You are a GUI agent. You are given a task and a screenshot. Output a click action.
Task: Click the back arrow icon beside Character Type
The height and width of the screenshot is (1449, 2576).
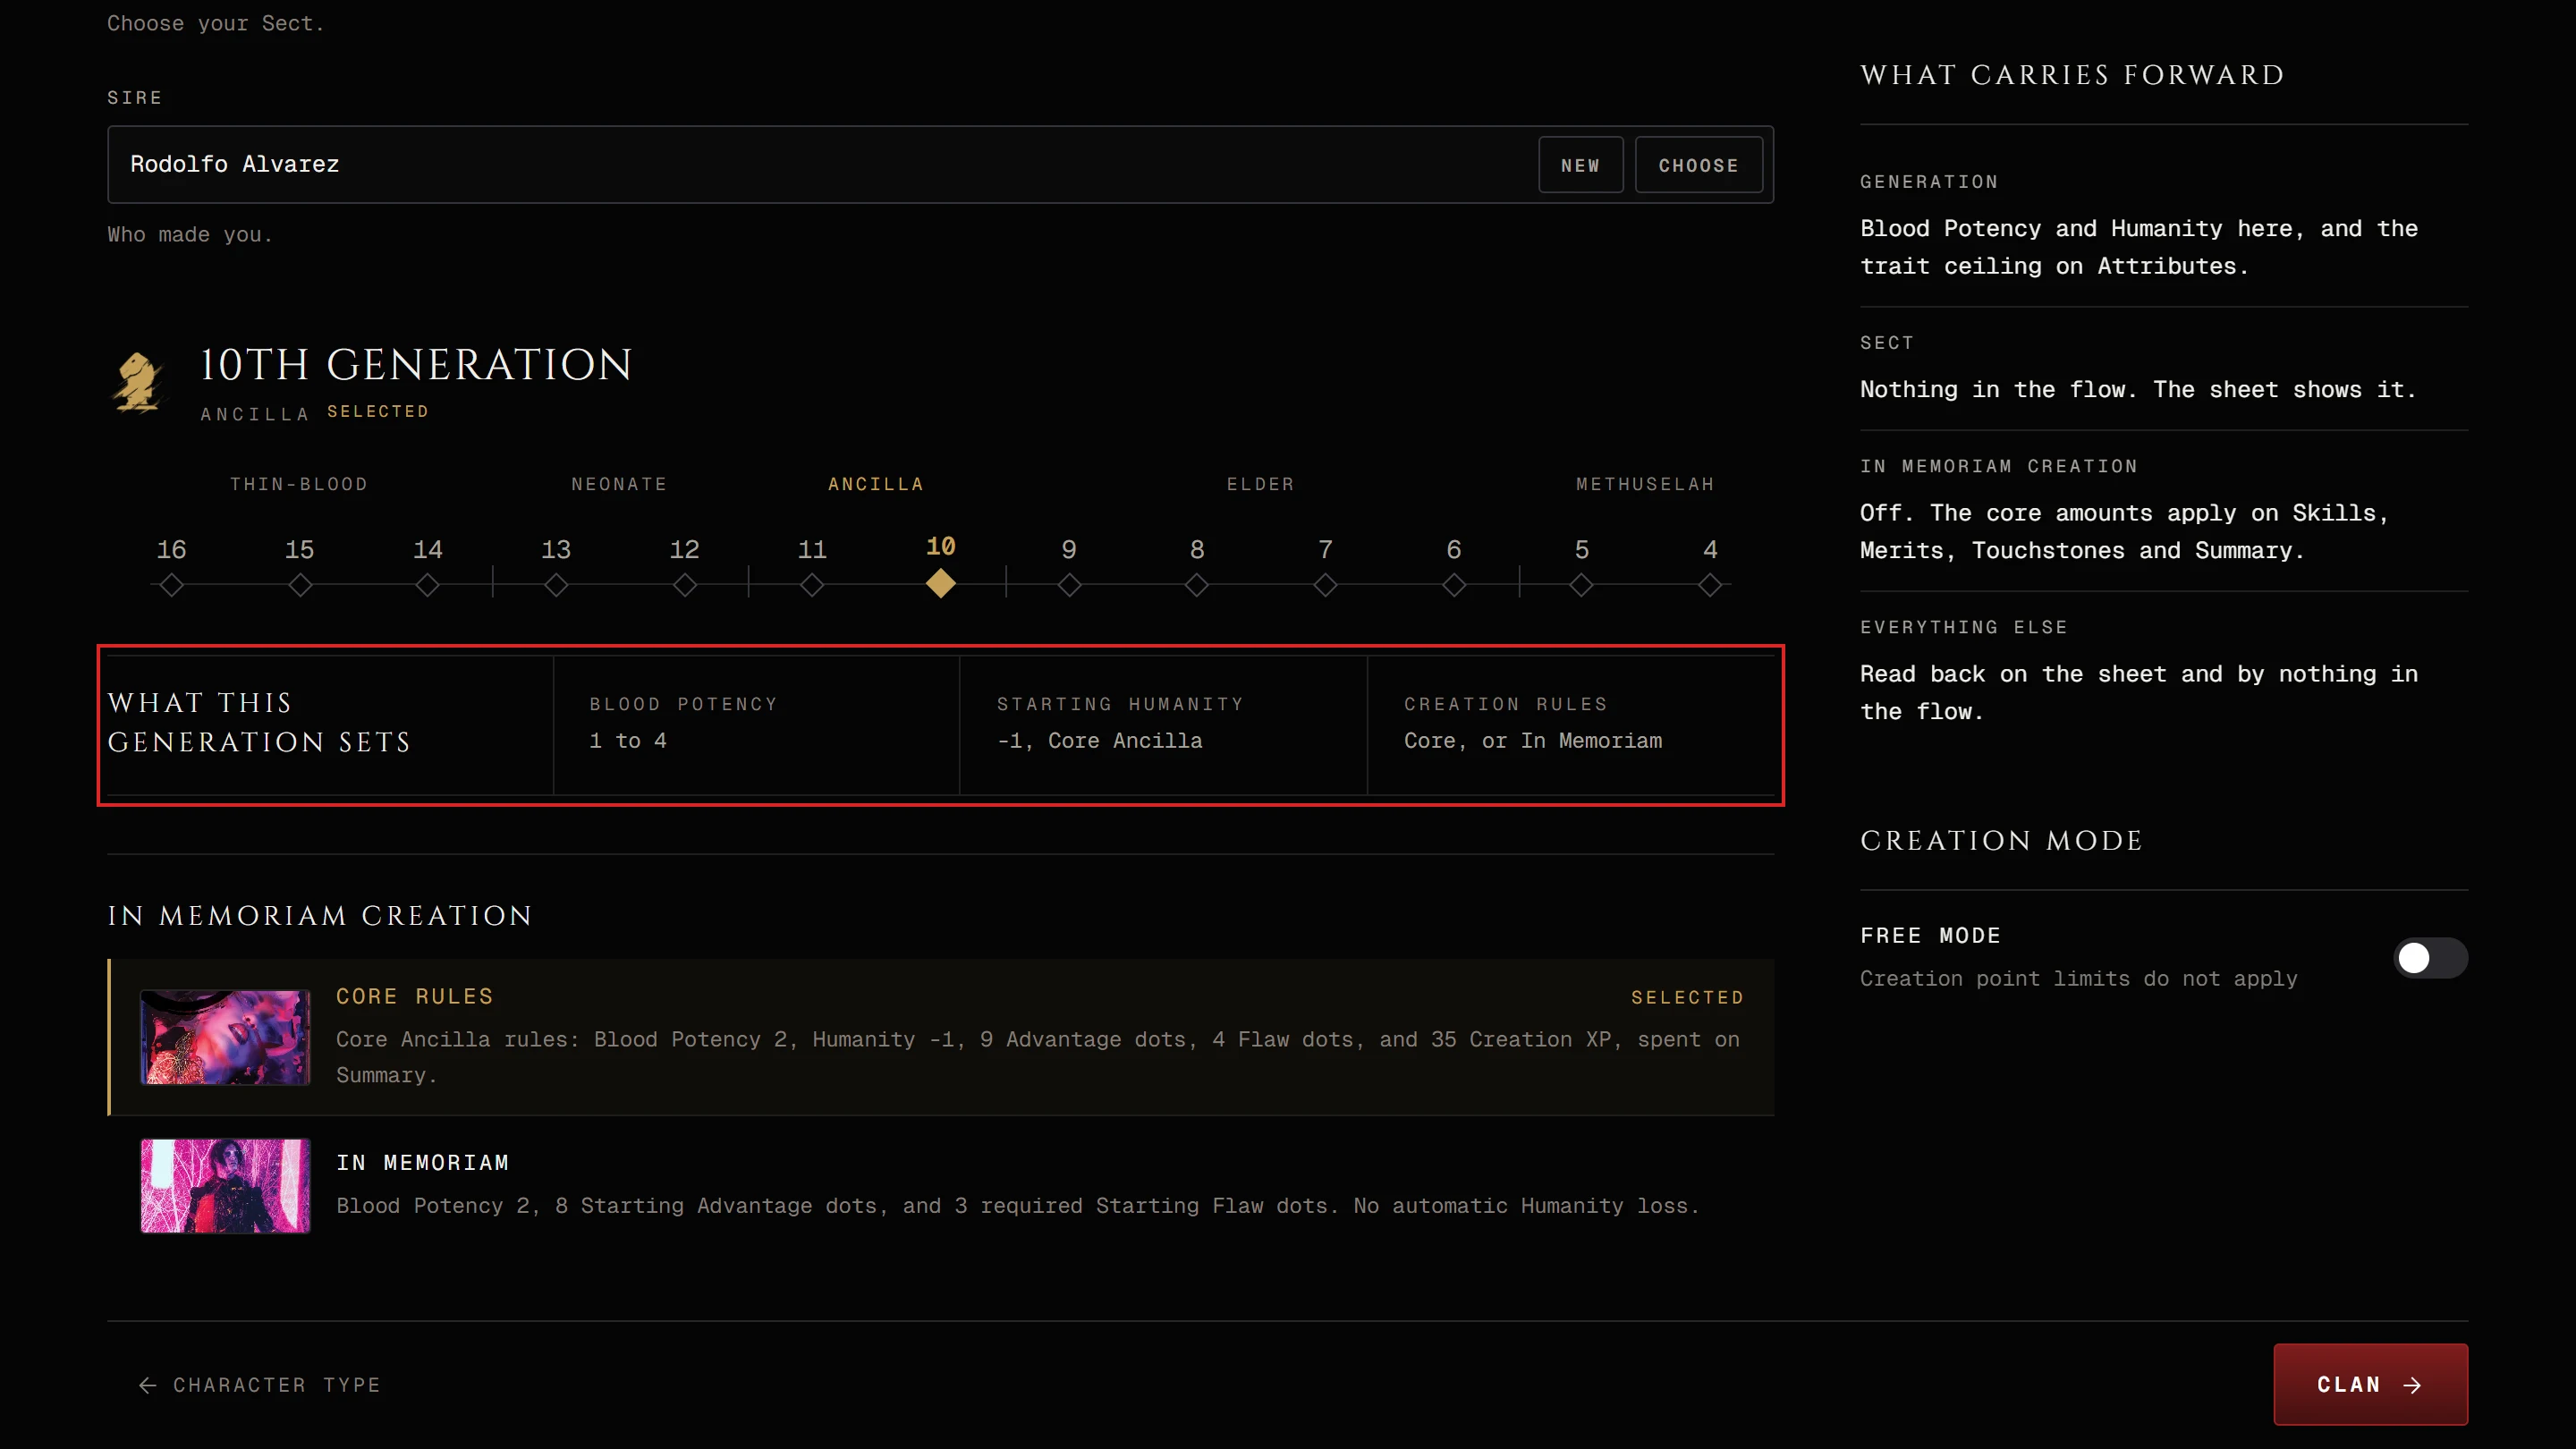[x=147, y=1385]
